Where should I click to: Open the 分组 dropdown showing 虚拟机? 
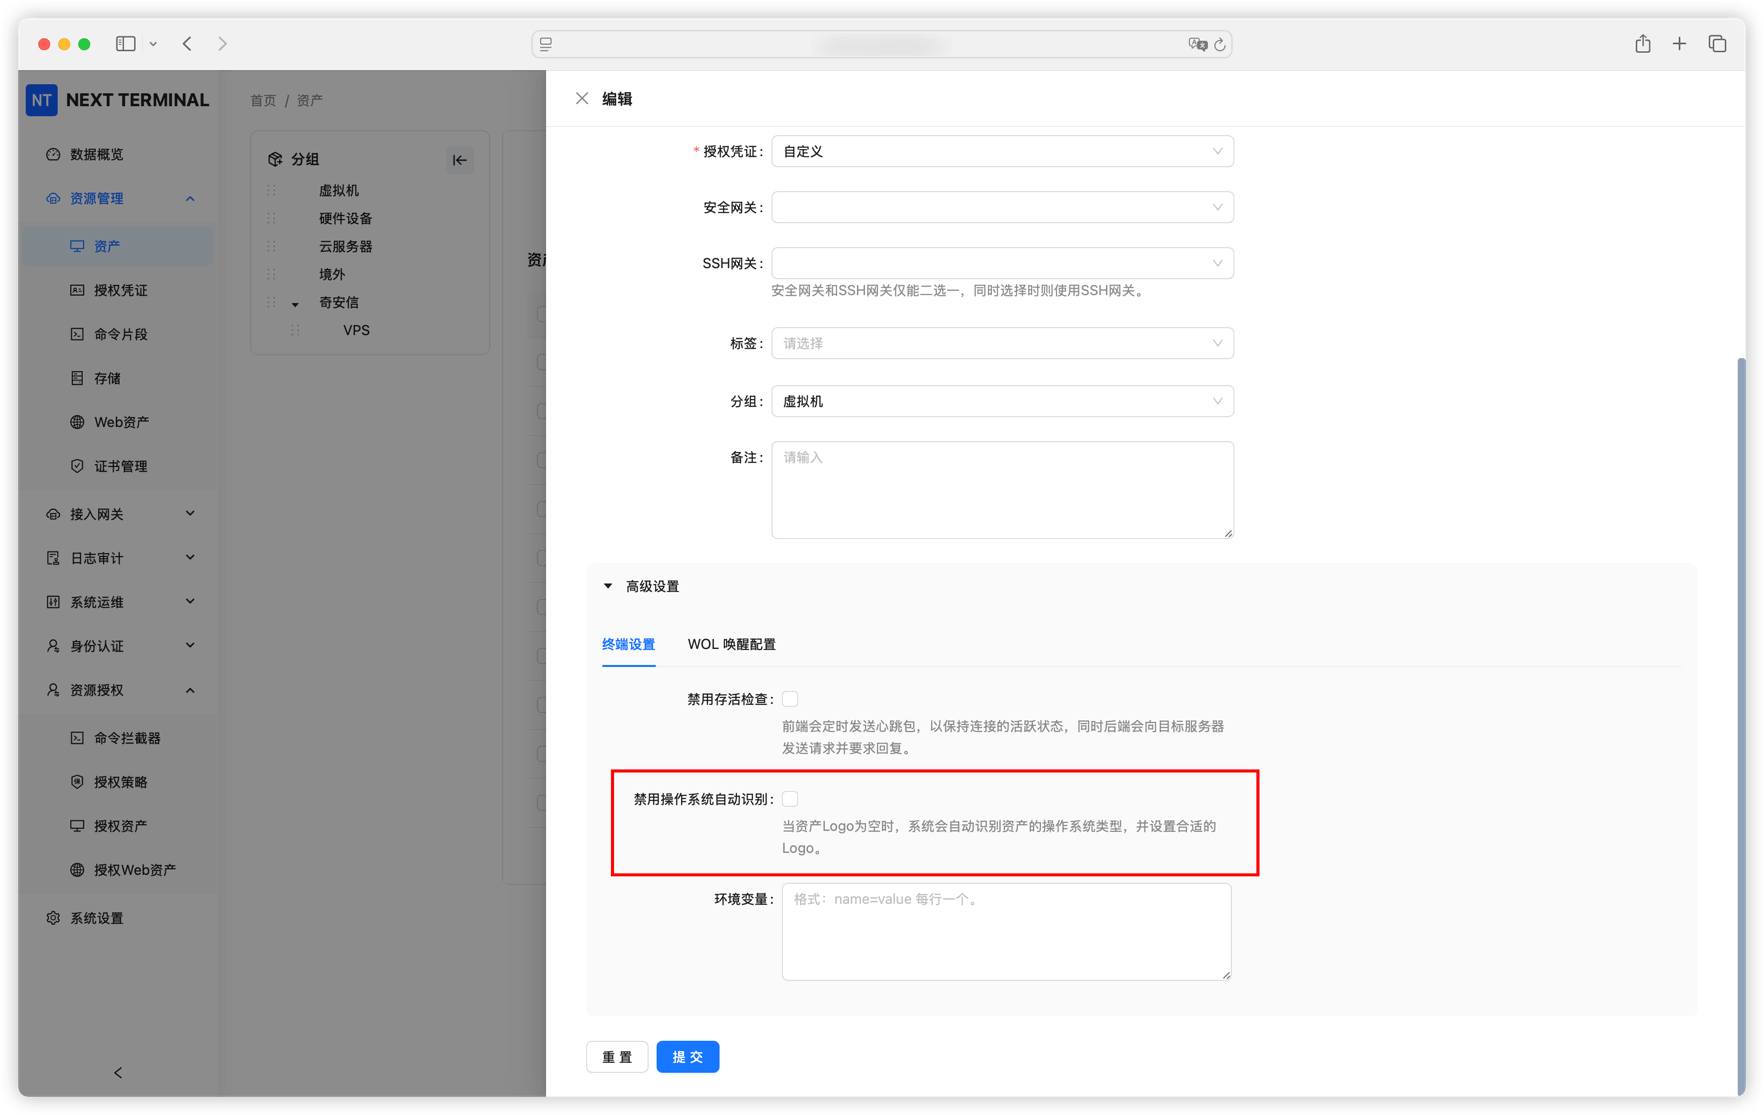[1002, 401]
